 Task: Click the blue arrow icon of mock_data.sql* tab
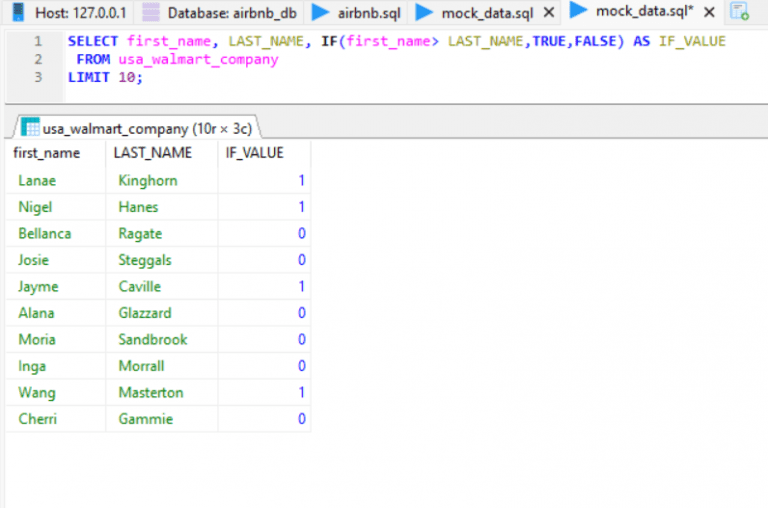(x=578, y=10)
